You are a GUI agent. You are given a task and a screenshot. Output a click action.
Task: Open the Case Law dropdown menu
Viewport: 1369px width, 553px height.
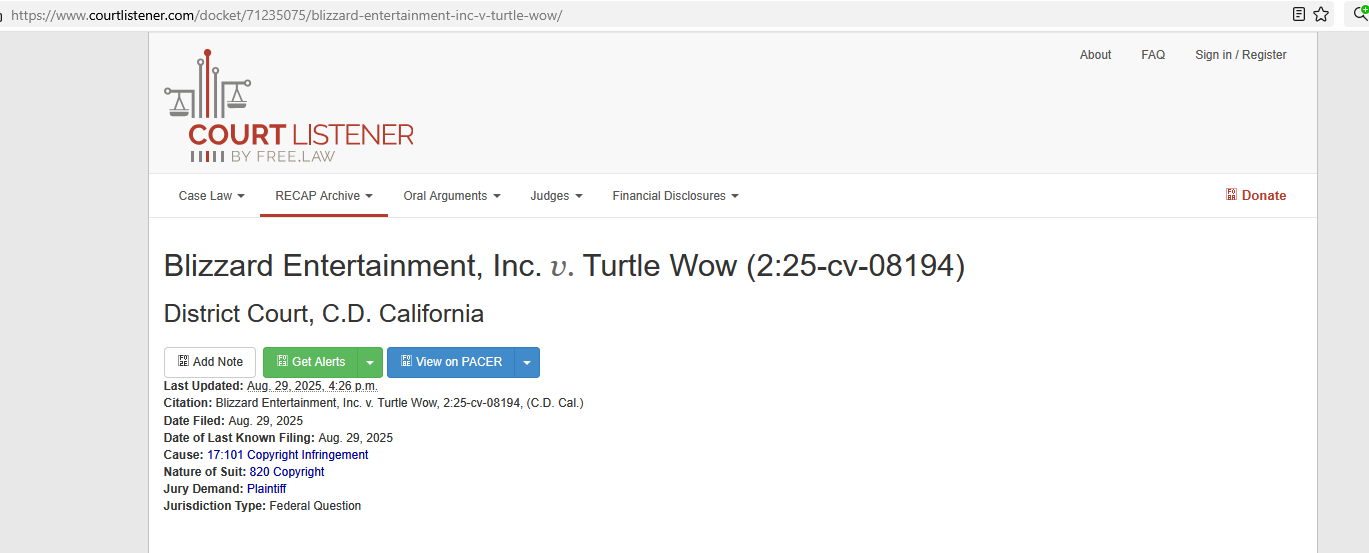point(211,196)
